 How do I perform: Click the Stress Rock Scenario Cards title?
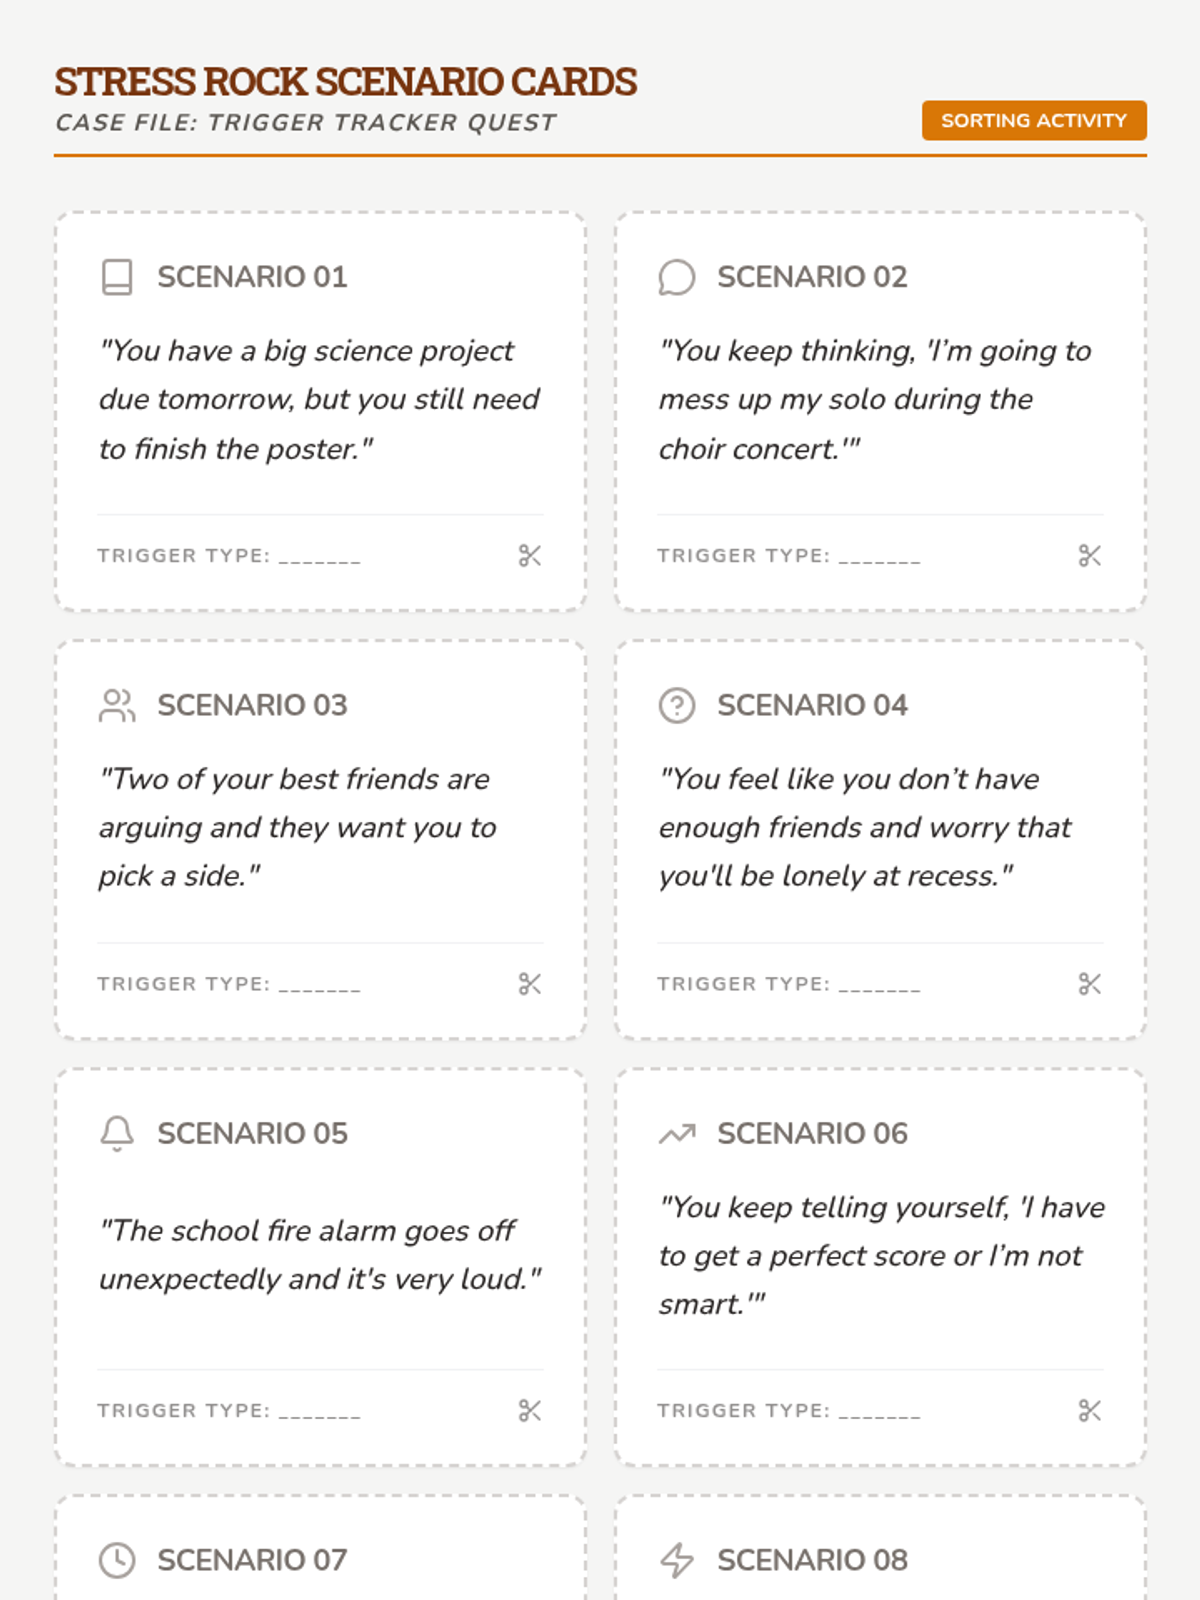pyautogui.click(x=345, y=82)
